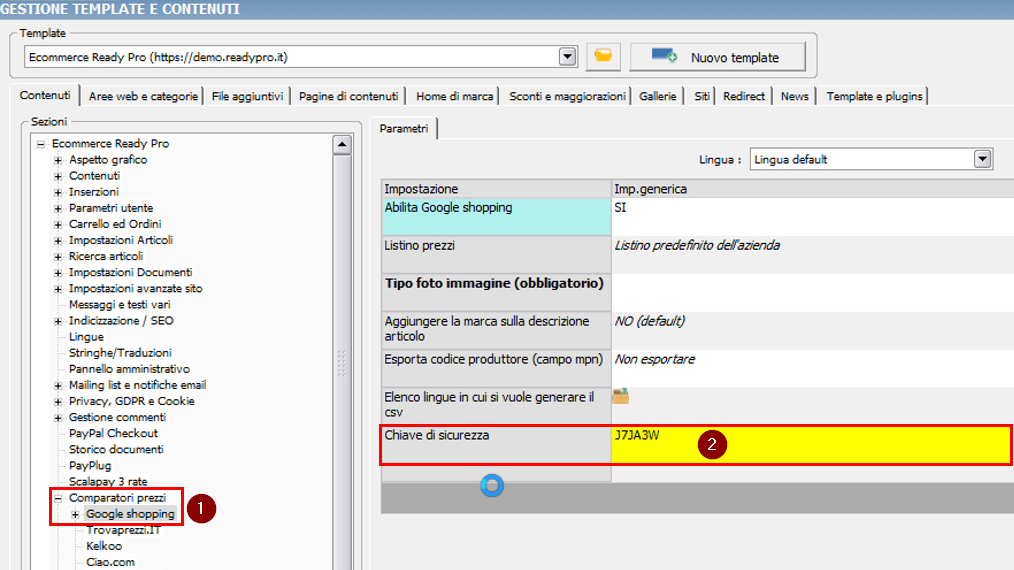
Task: Expand Indicizzazione / SEO node
Action: click(x=58, y=321)
